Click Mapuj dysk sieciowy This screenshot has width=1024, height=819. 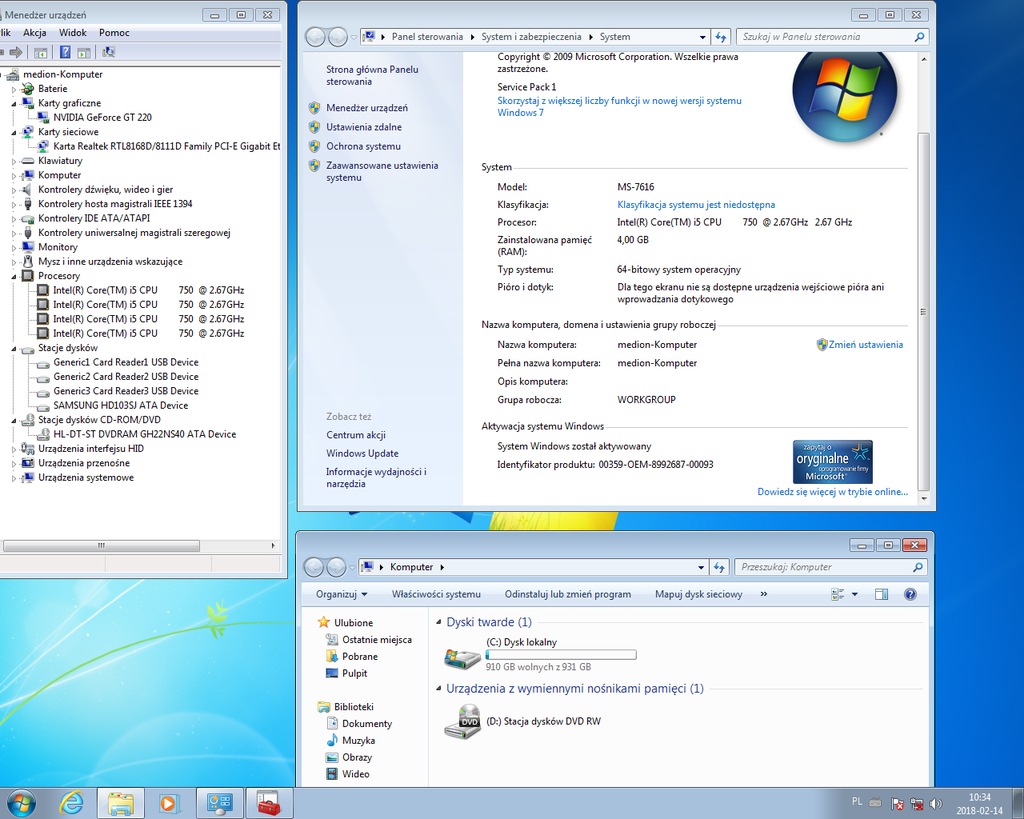point(699,594)
